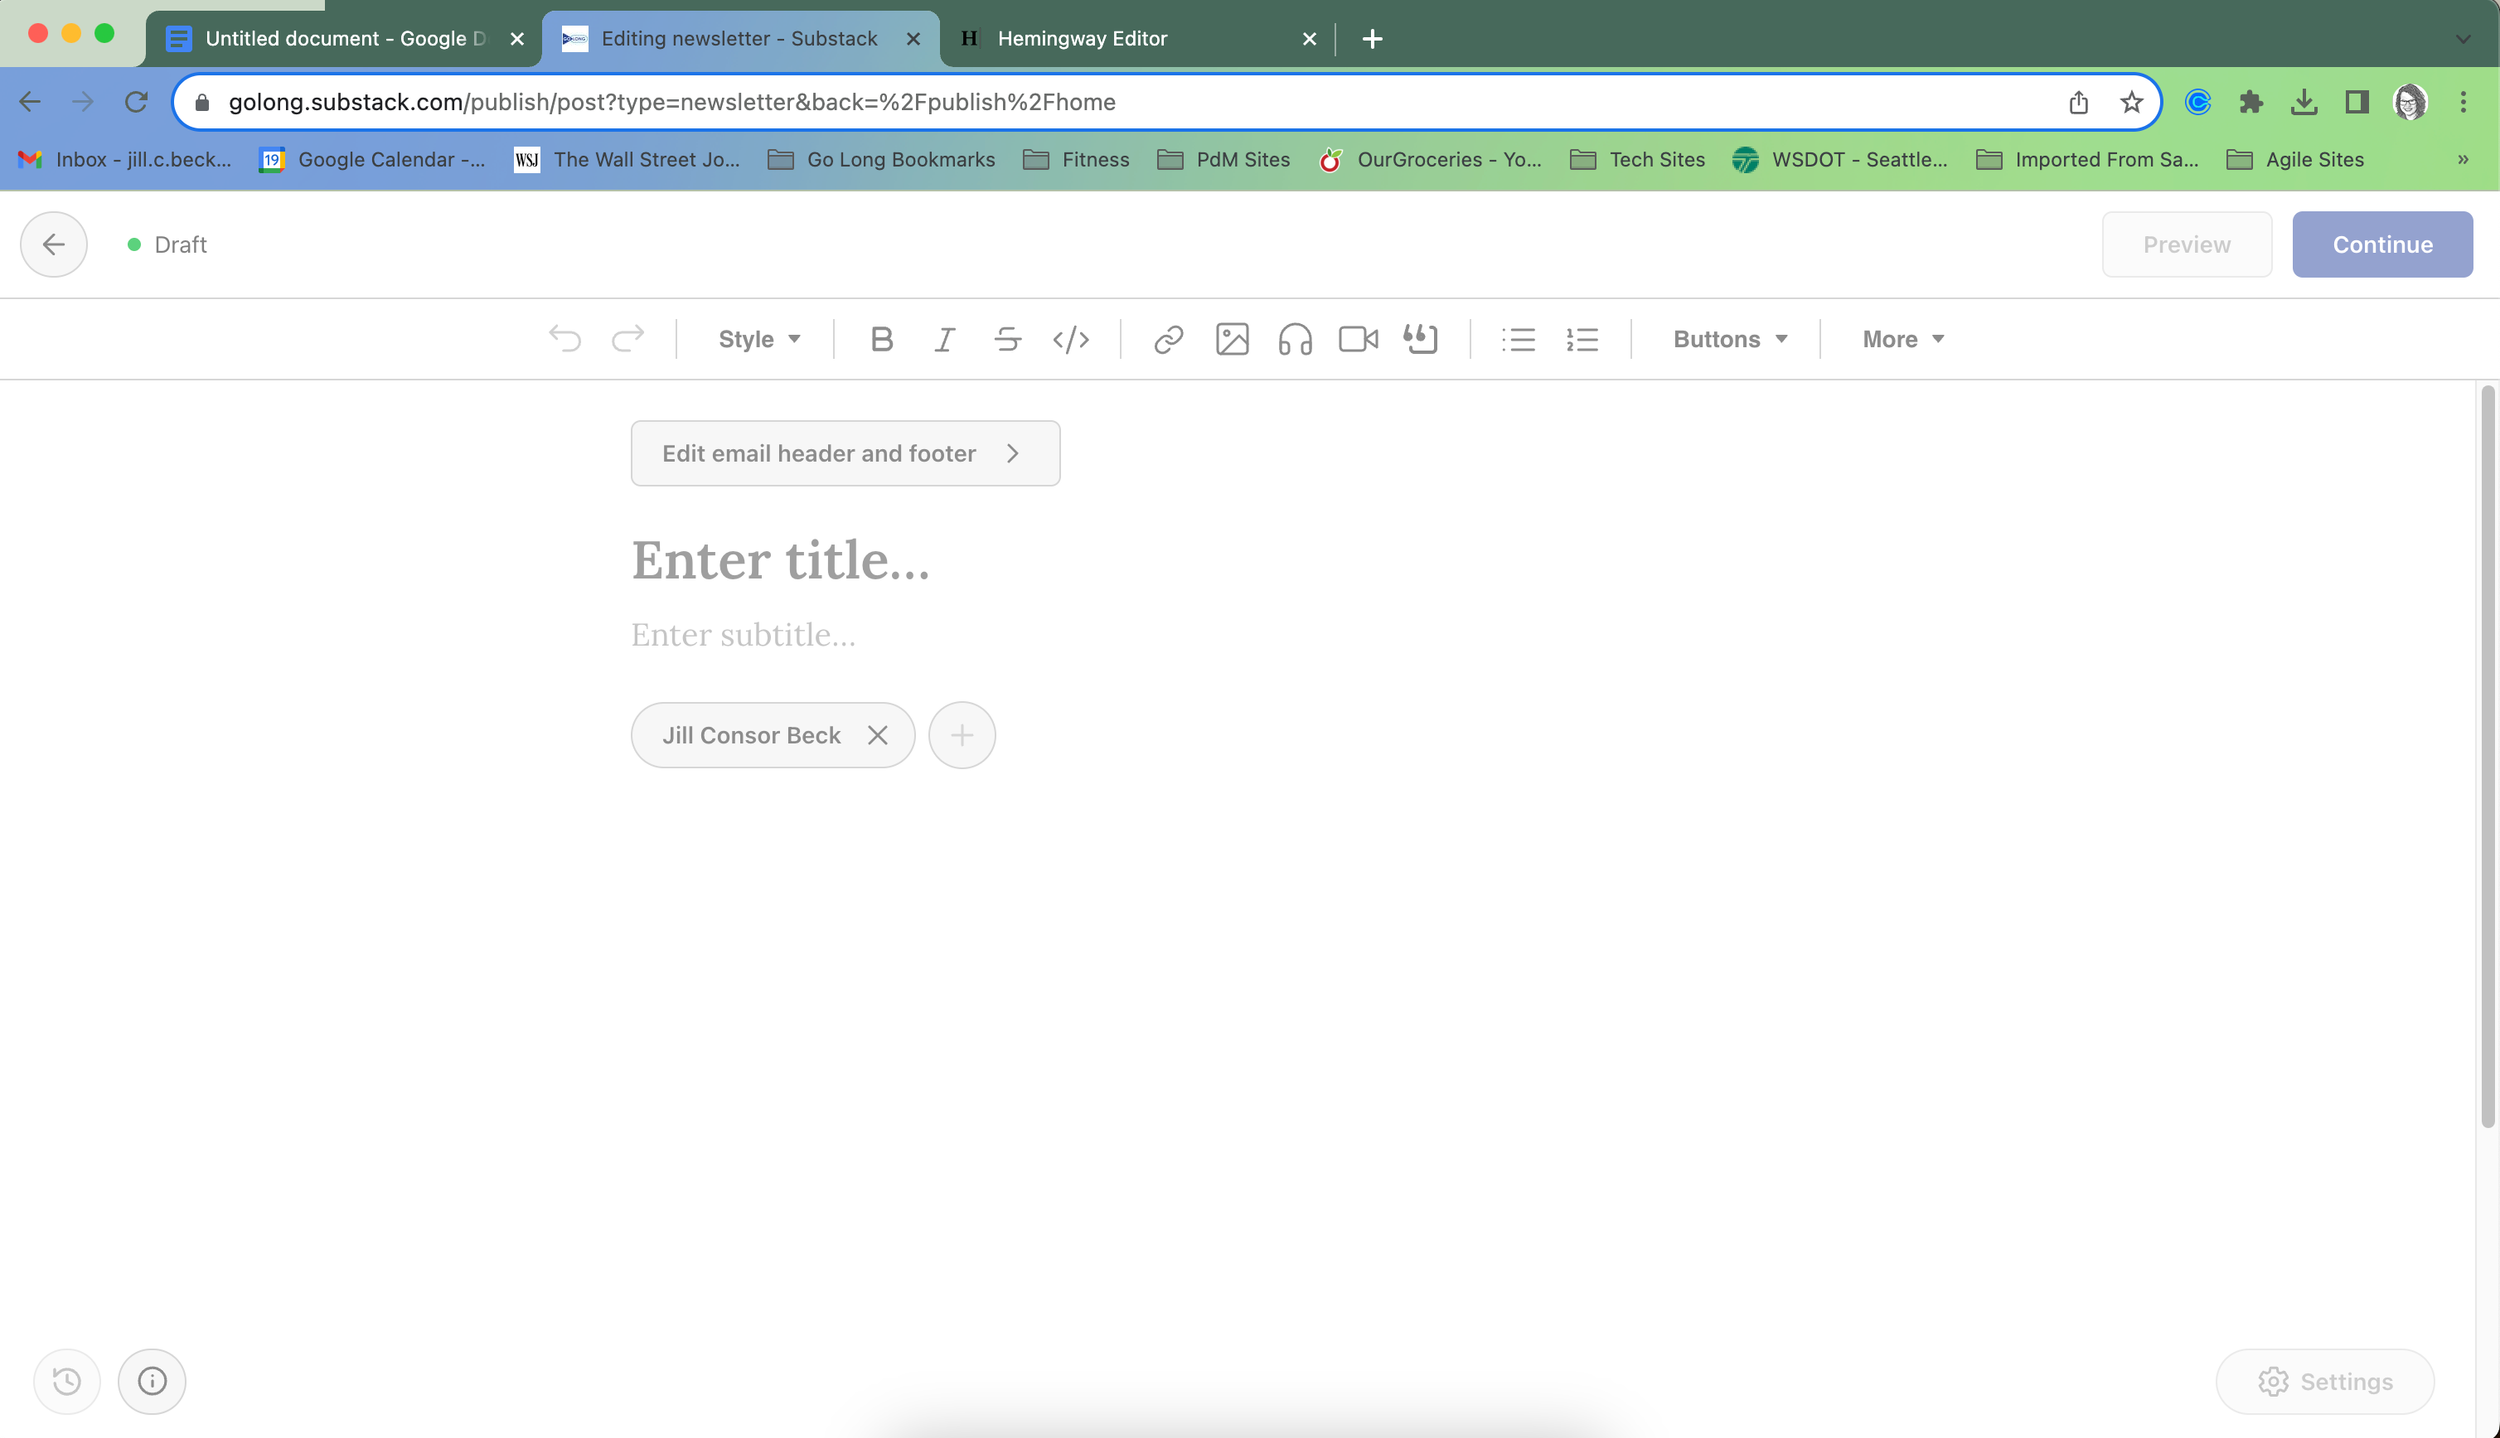This screenshot has width=2500, height=1438.
Task: Insert audio using headphones icon
Action: click(1295, 339)
